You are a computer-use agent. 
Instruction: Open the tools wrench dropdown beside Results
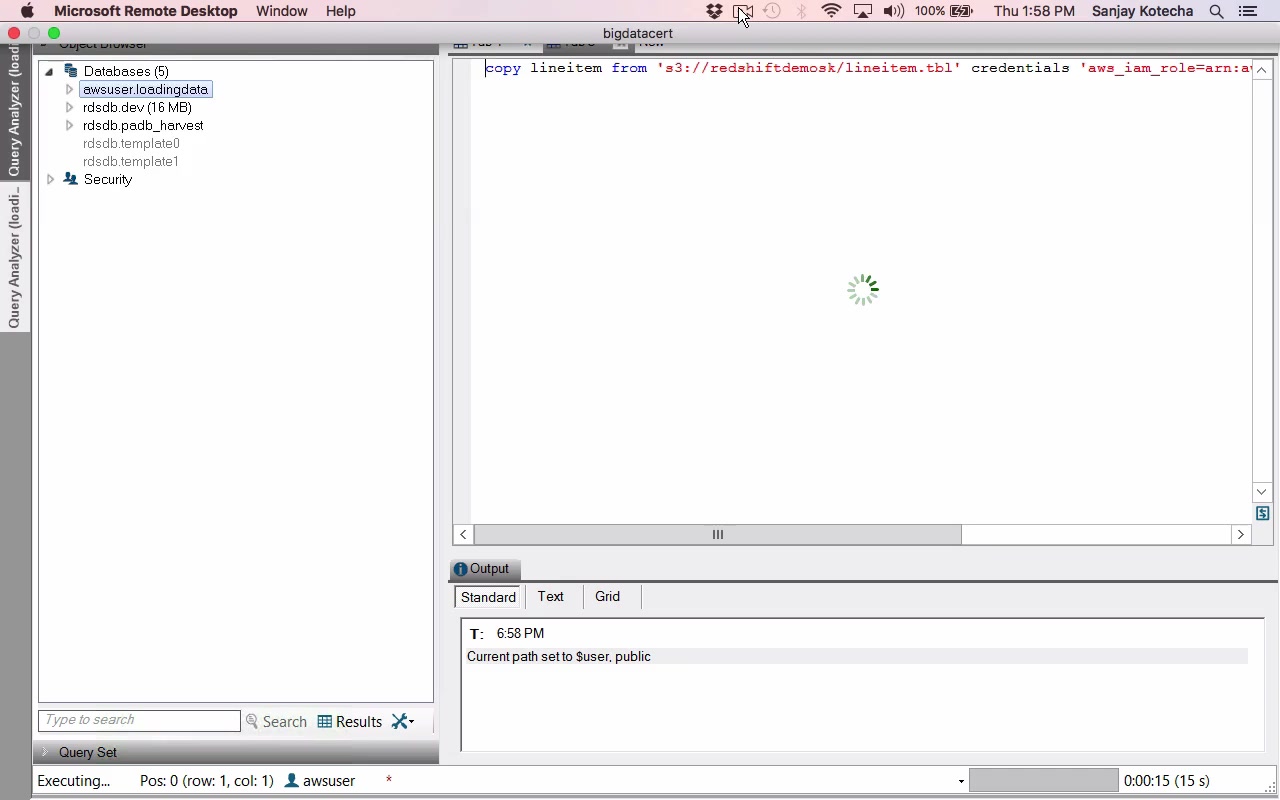click(403, 721)
